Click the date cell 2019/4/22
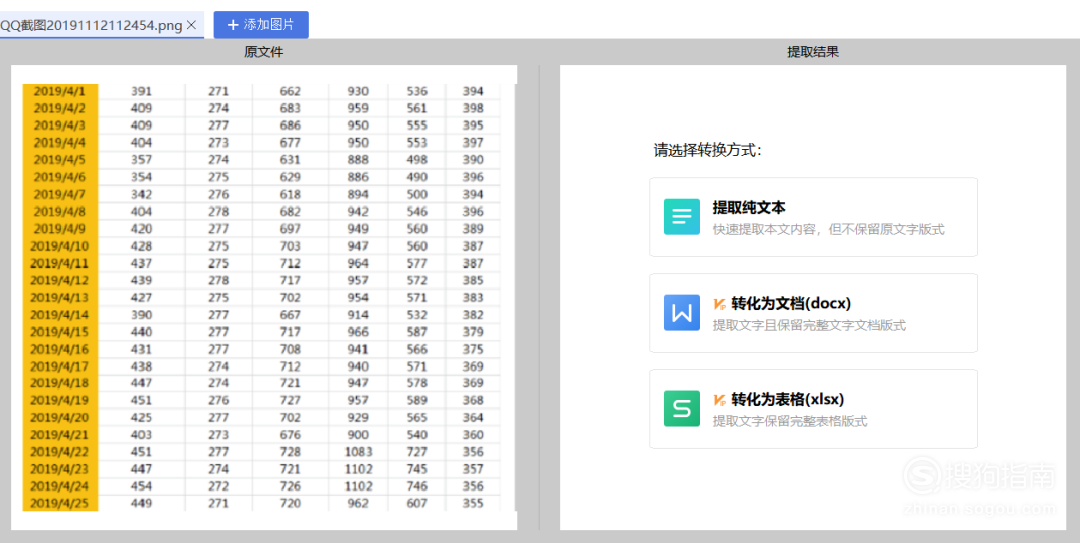The height and width of the screenshot is (543, 1080). pos(60,451)
